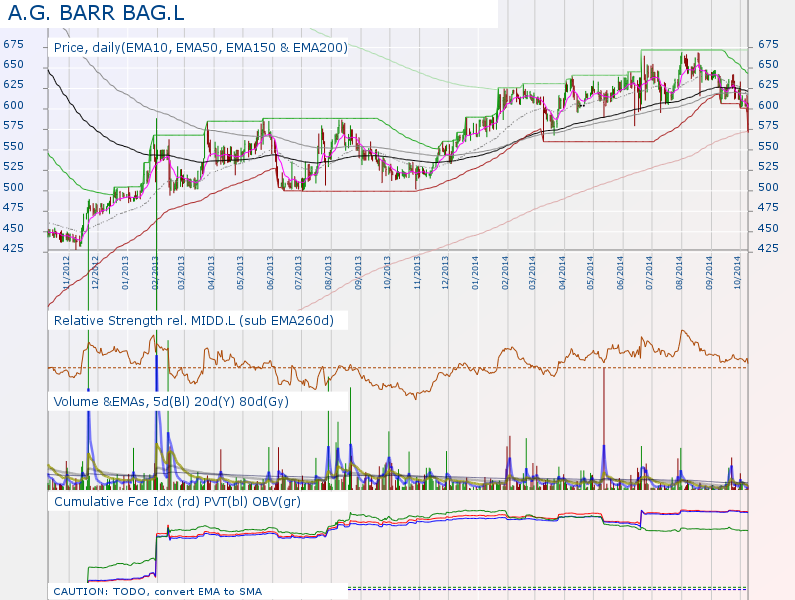Click the Price, daily EMA panel label
This screenshot has height=600, width=795.
pyautogui.click(x=201, y=48)
